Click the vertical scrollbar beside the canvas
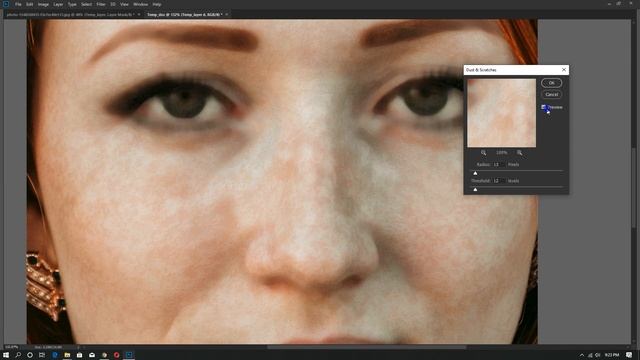The height and width of the screenshot is (360, 640). click(633, 188)
